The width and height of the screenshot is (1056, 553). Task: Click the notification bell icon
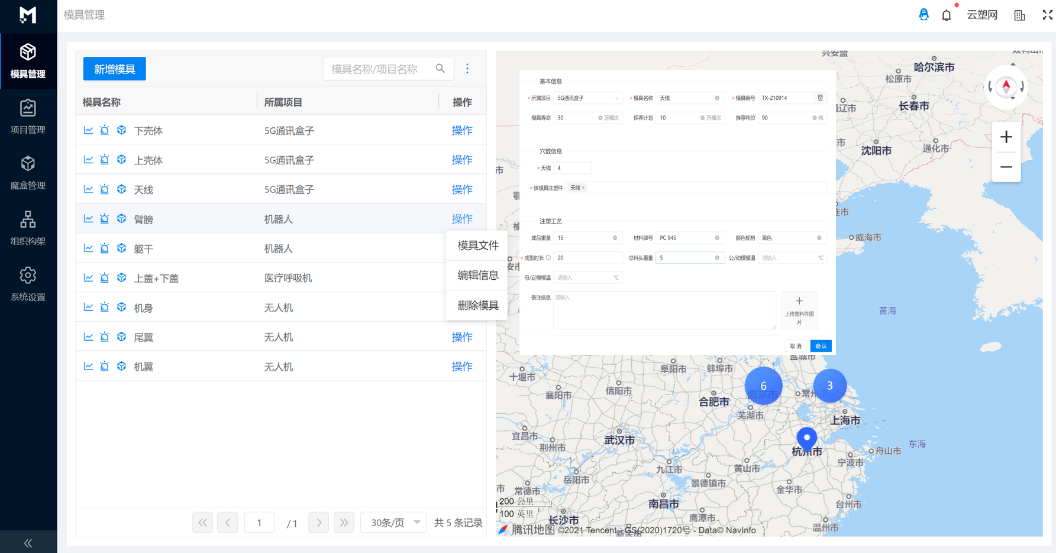[x=946, y=15]
